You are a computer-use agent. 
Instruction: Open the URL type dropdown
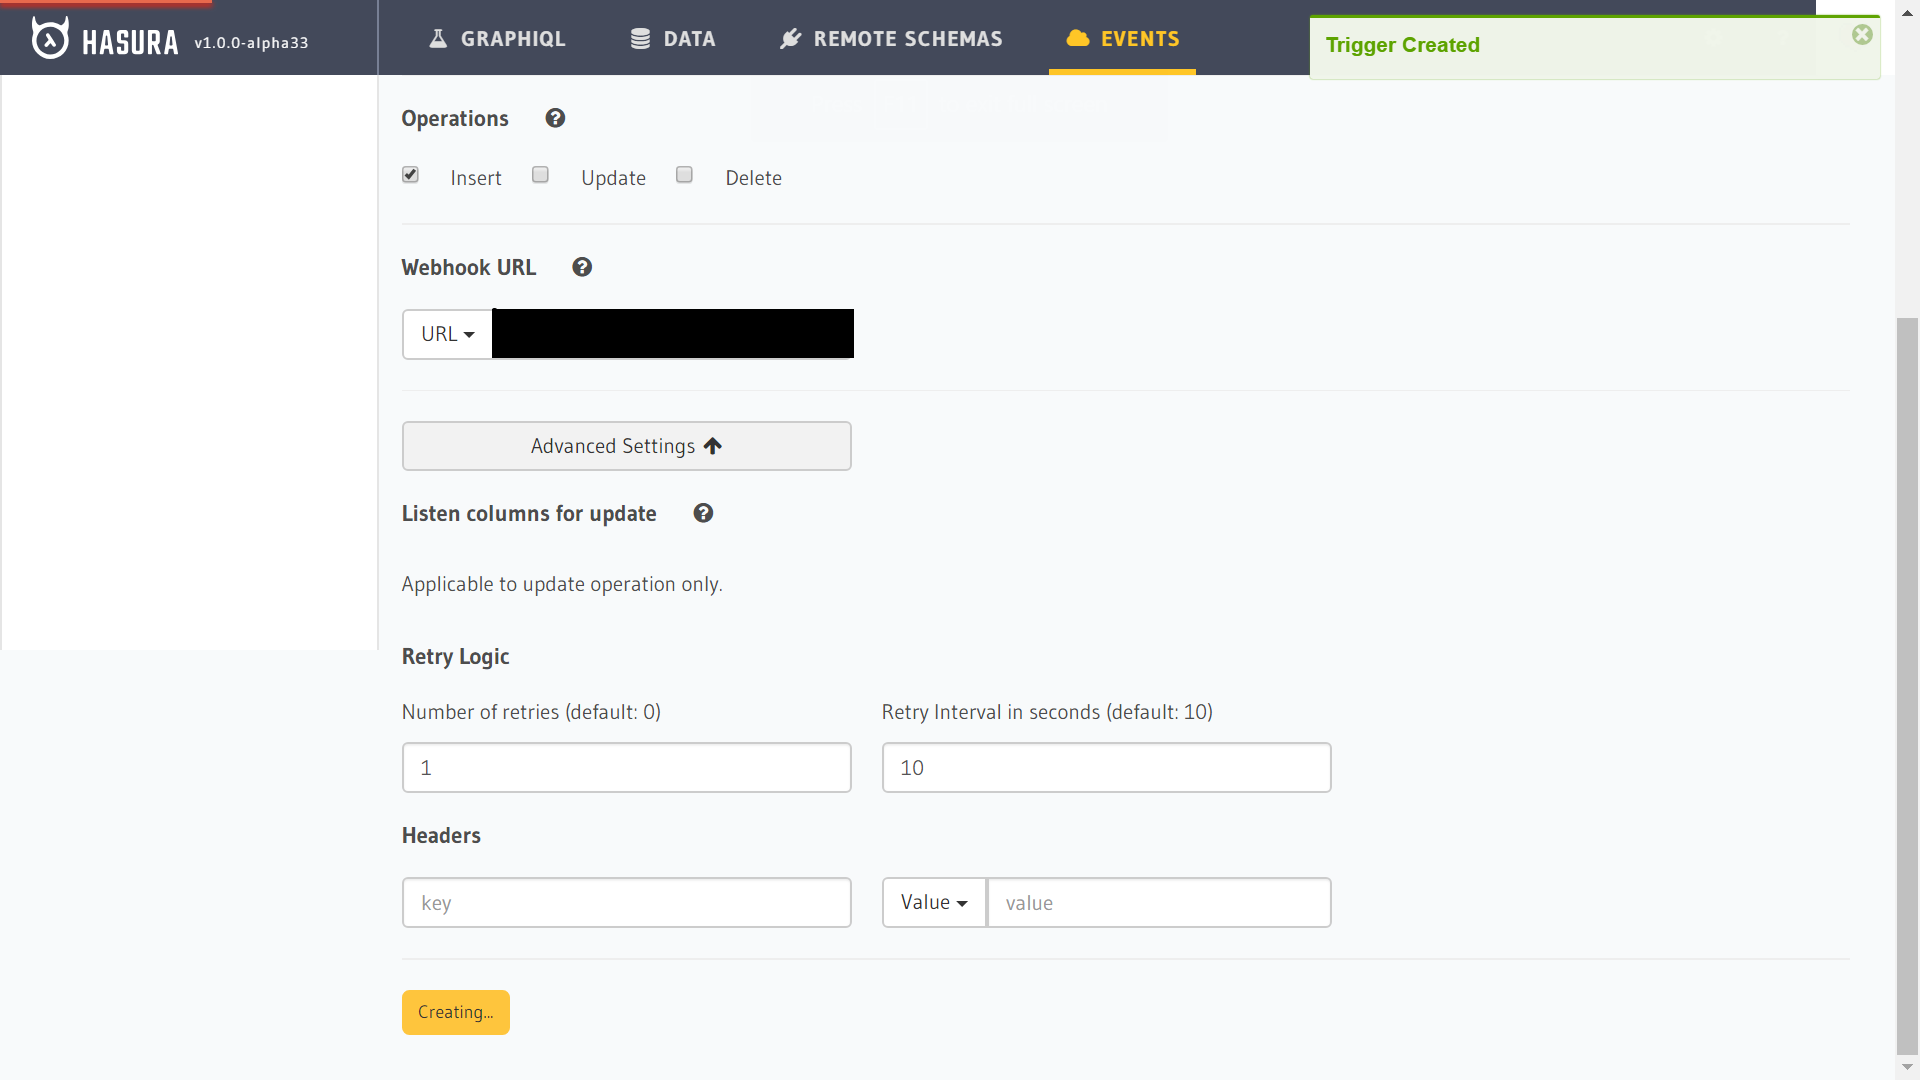click(447, 334)
